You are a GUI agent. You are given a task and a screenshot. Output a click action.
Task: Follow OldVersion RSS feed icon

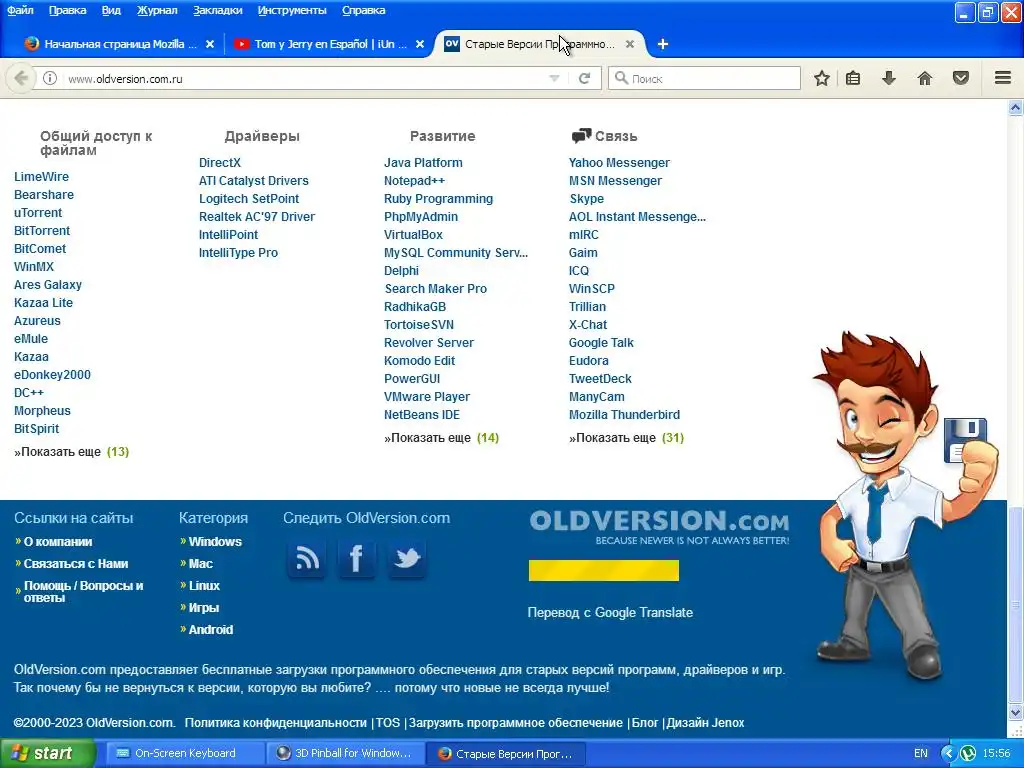point(307,559)
